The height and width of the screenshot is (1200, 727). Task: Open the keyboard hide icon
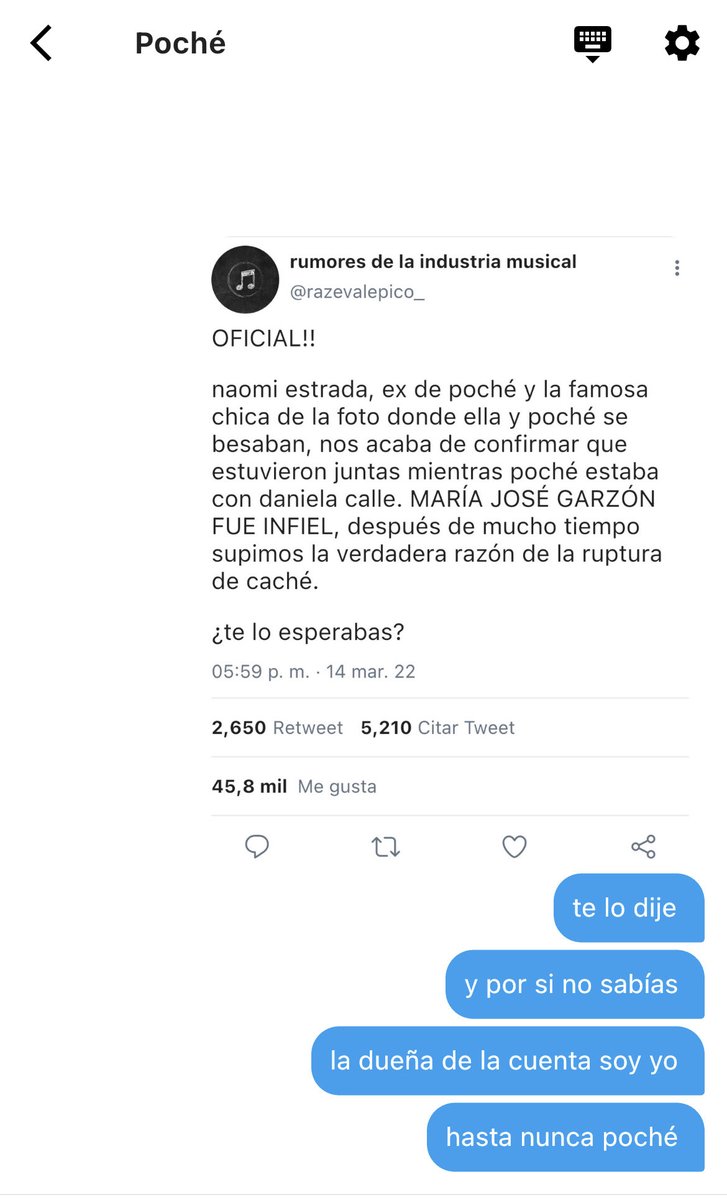592,44
